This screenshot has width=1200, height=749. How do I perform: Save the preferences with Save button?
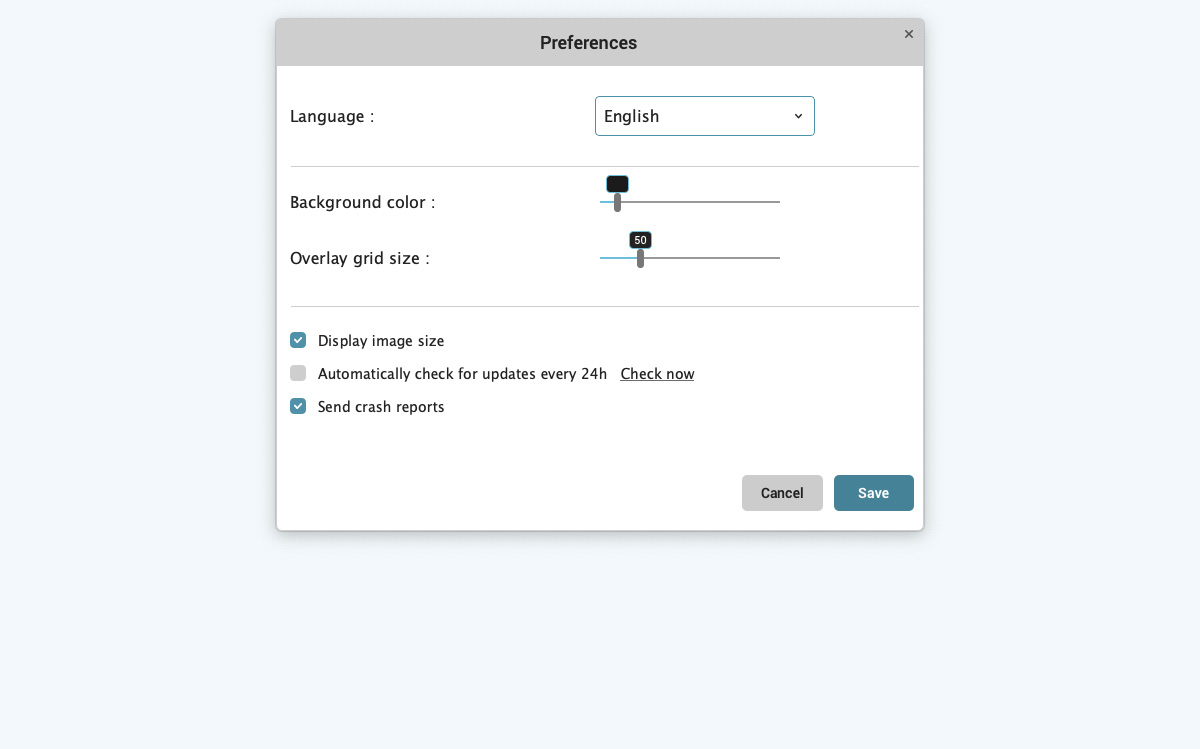[873, 493]
